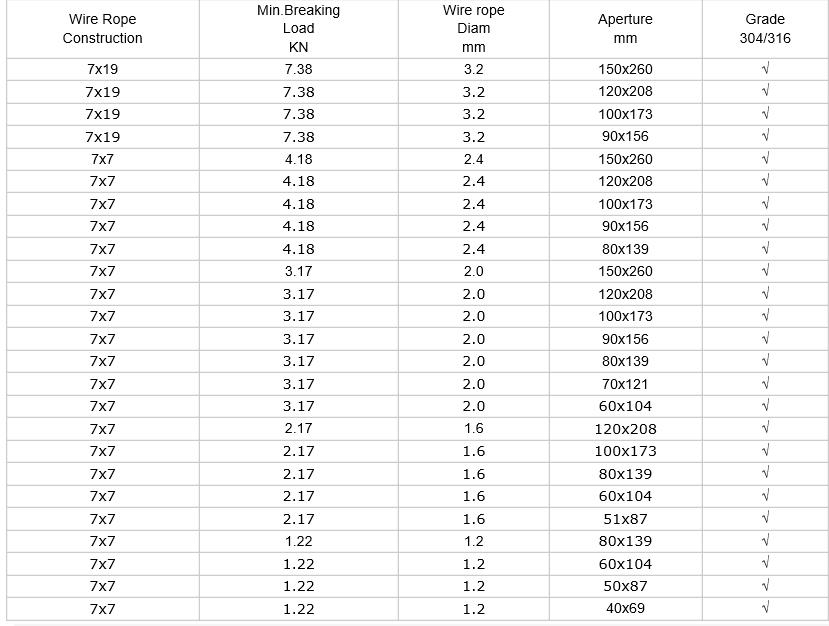Select the 7.38 load cell in first row

[299, 69]
